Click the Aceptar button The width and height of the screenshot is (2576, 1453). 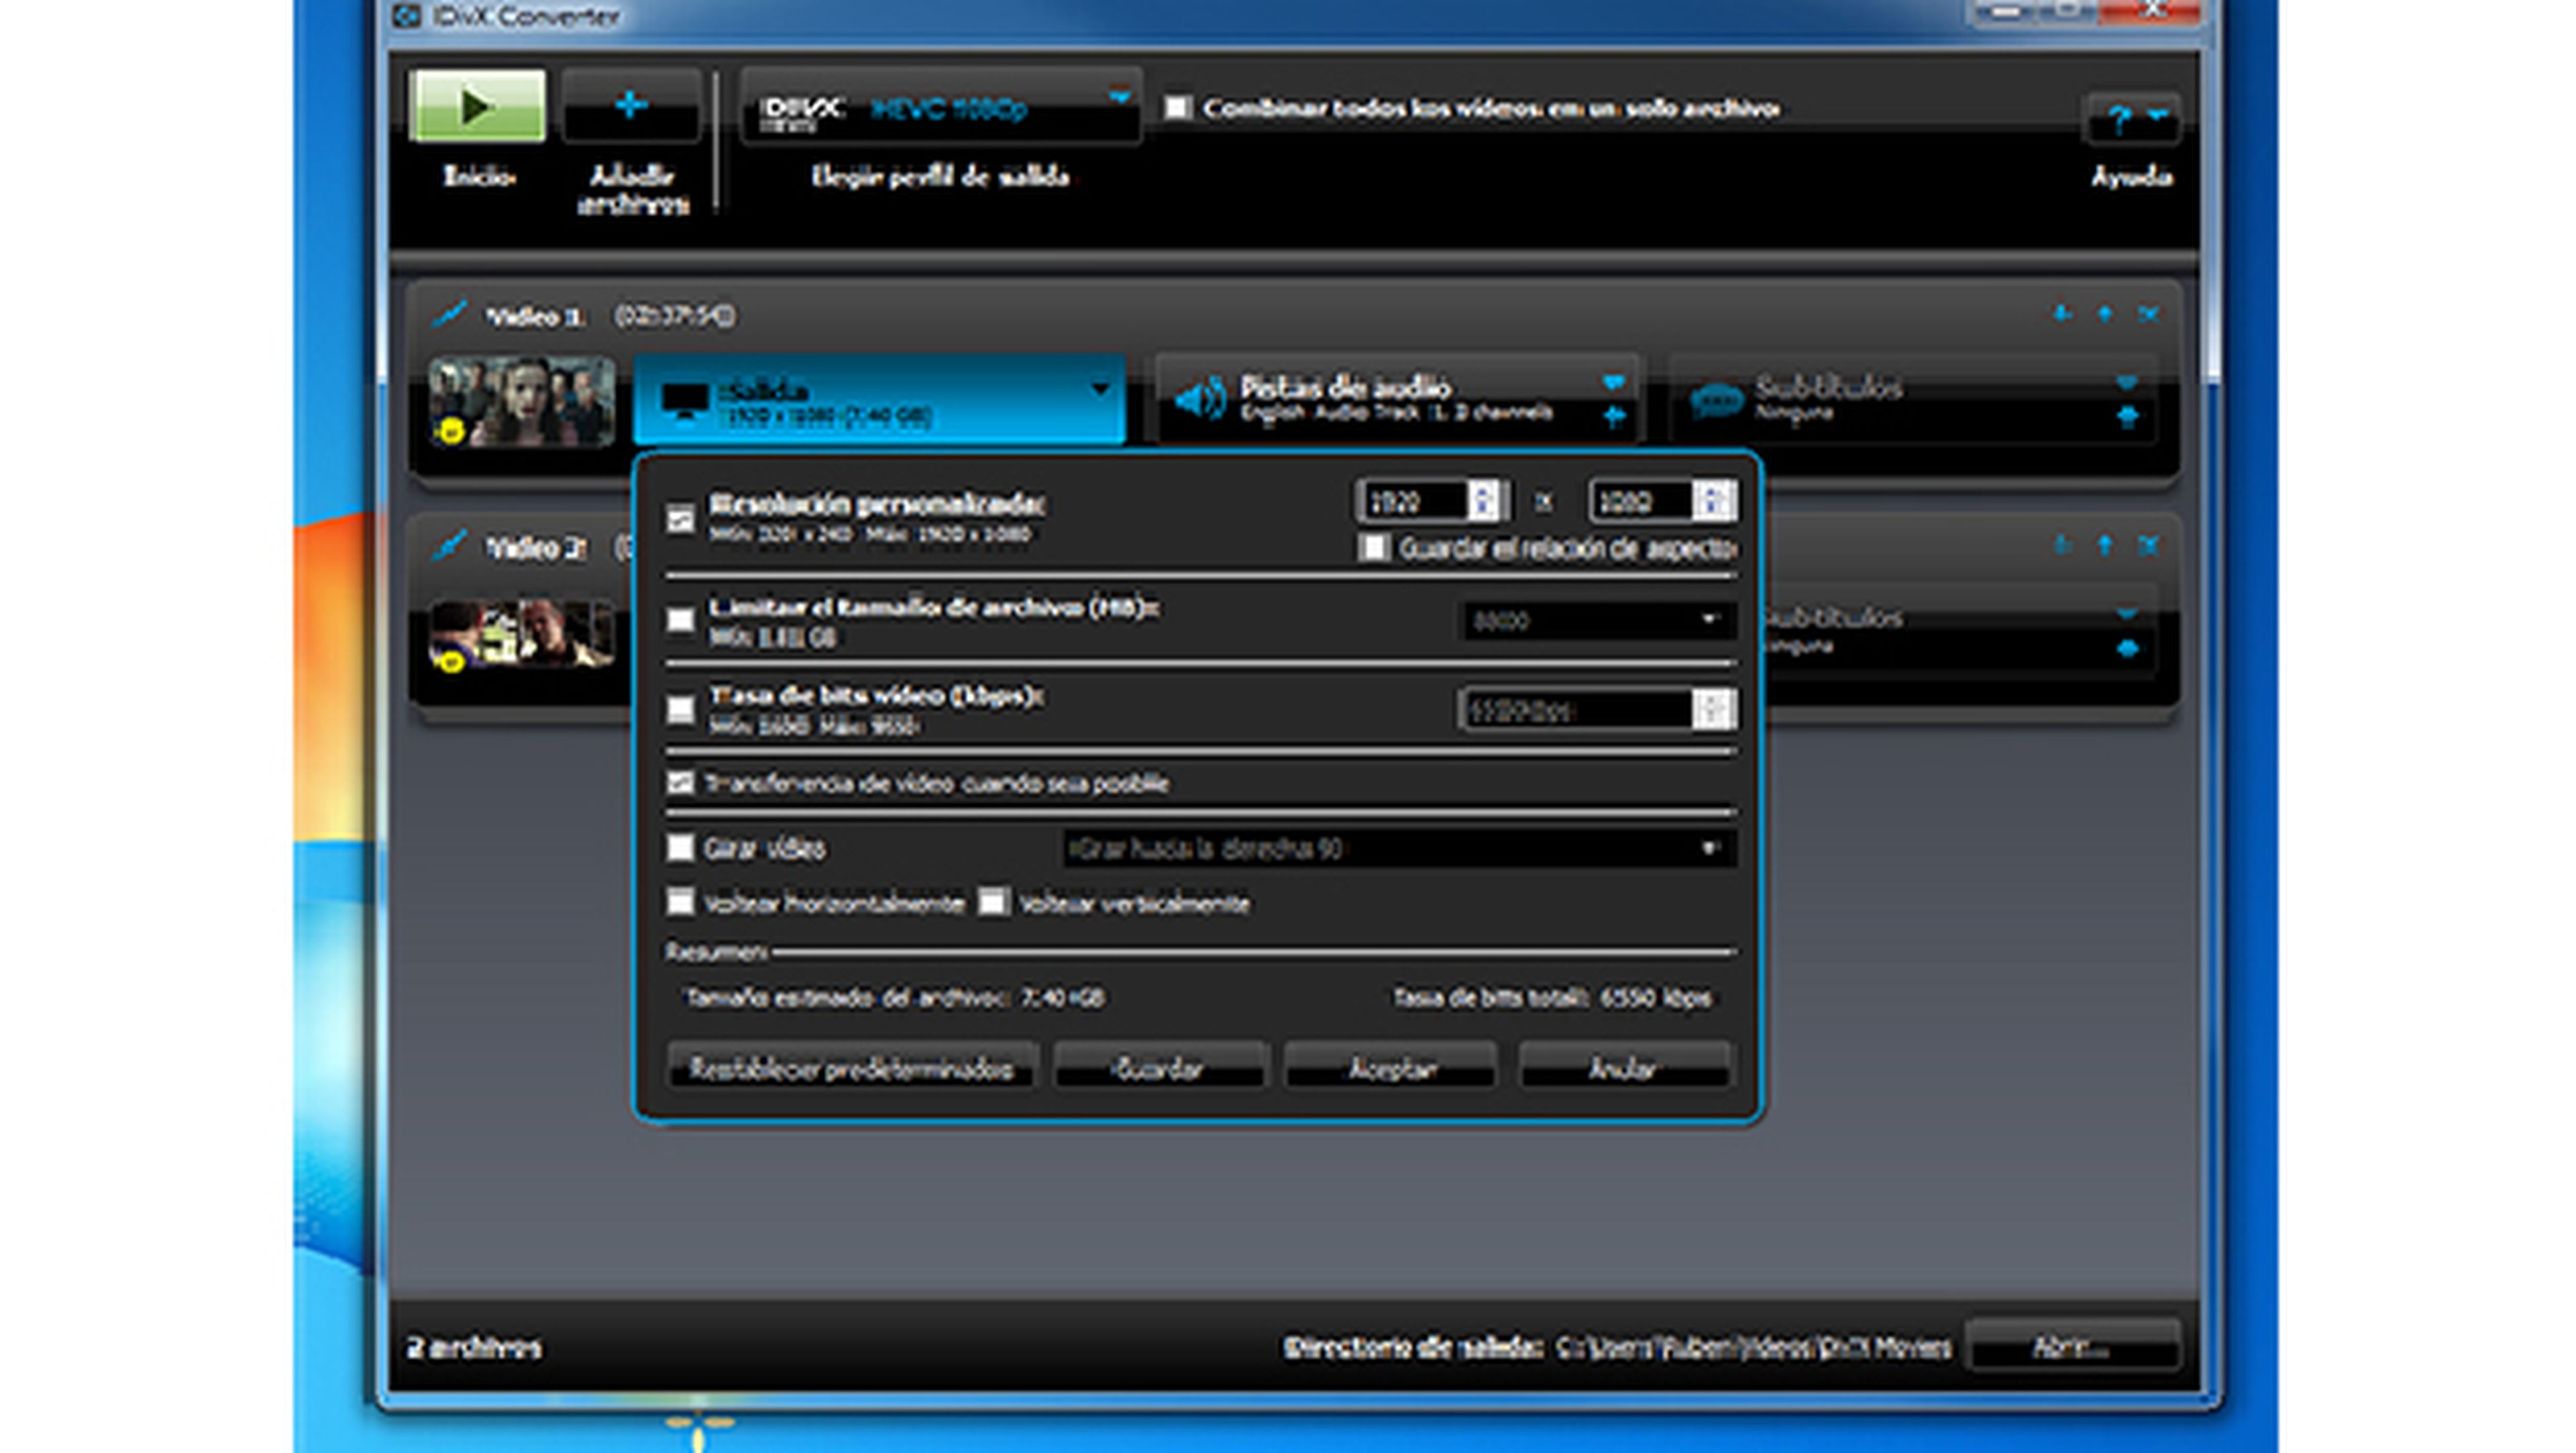(x=1392, y=1068)
